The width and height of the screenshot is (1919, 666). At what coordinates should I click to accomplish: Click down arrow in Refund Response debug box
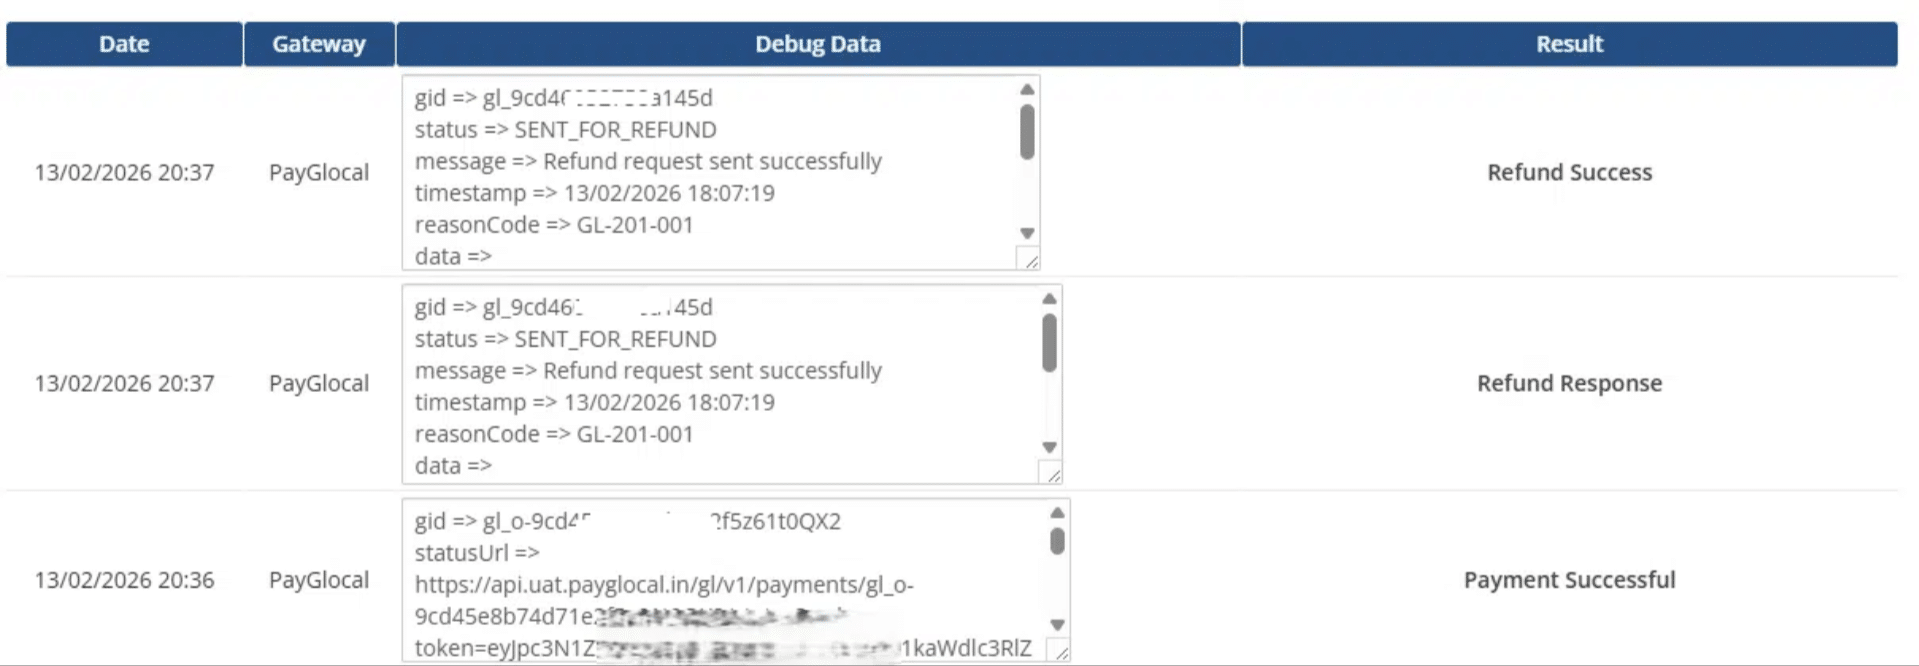pyautogui.click(x=1049, y=447)
